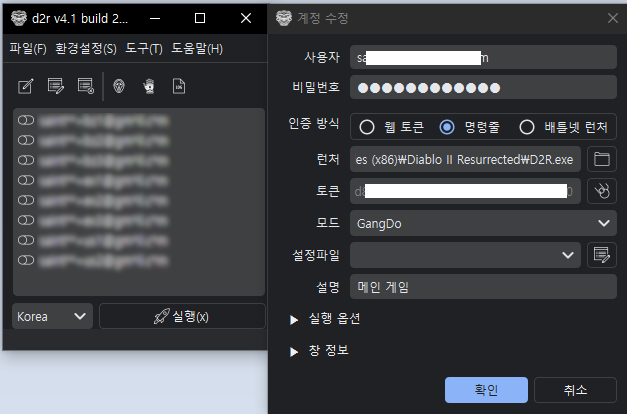Select the 배틀넷 런처 authentication option
The height and width of the screenshot is (414, 628).
coord(527,127)
